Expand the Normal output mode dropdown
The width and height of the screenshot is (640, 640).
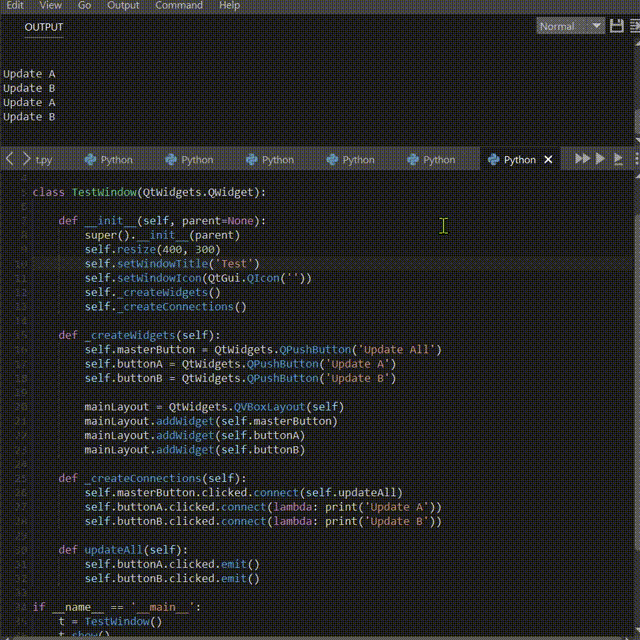pyautogui.click(x=570, y=27)
